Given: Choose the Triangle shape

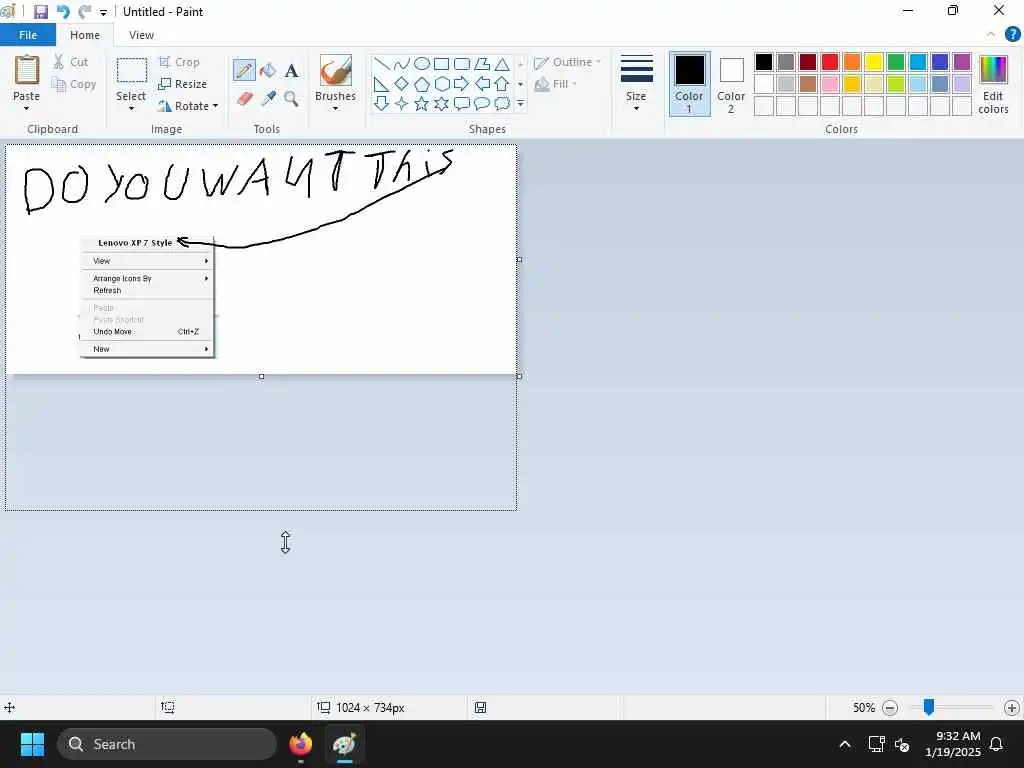Looking at the screenshot, I should click(502, 63).
